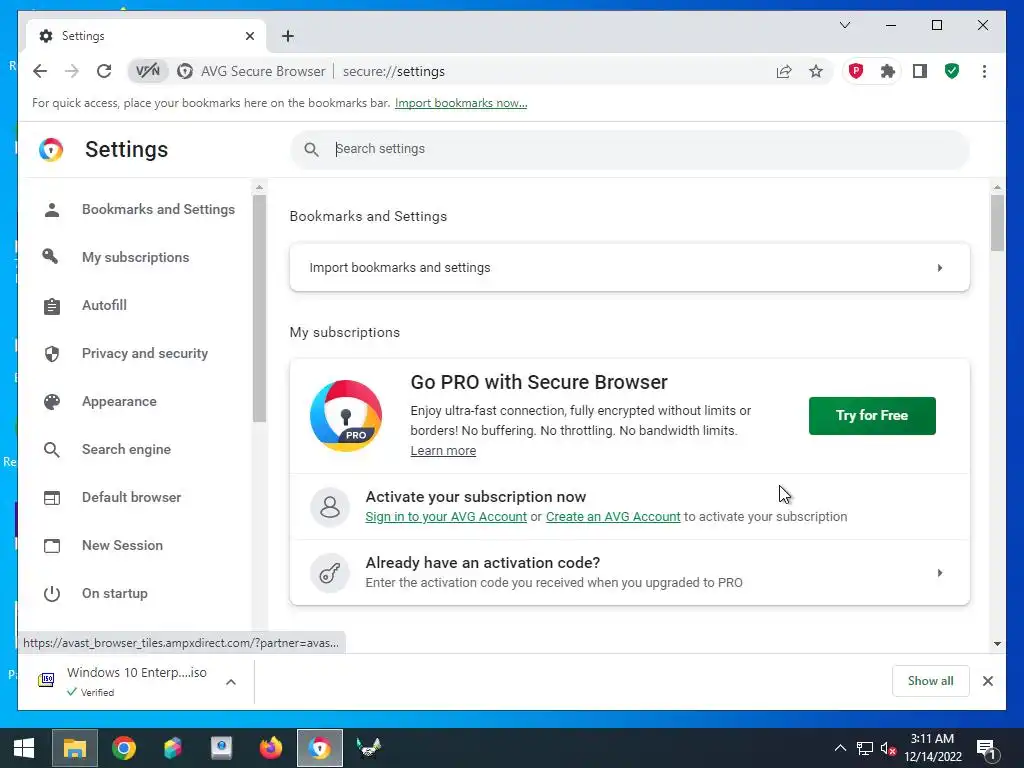The width and height of the screenshot is (1024, 768).
Task: Click the AVG Secure Browser logo beside Settings
Action: (51, 150)
